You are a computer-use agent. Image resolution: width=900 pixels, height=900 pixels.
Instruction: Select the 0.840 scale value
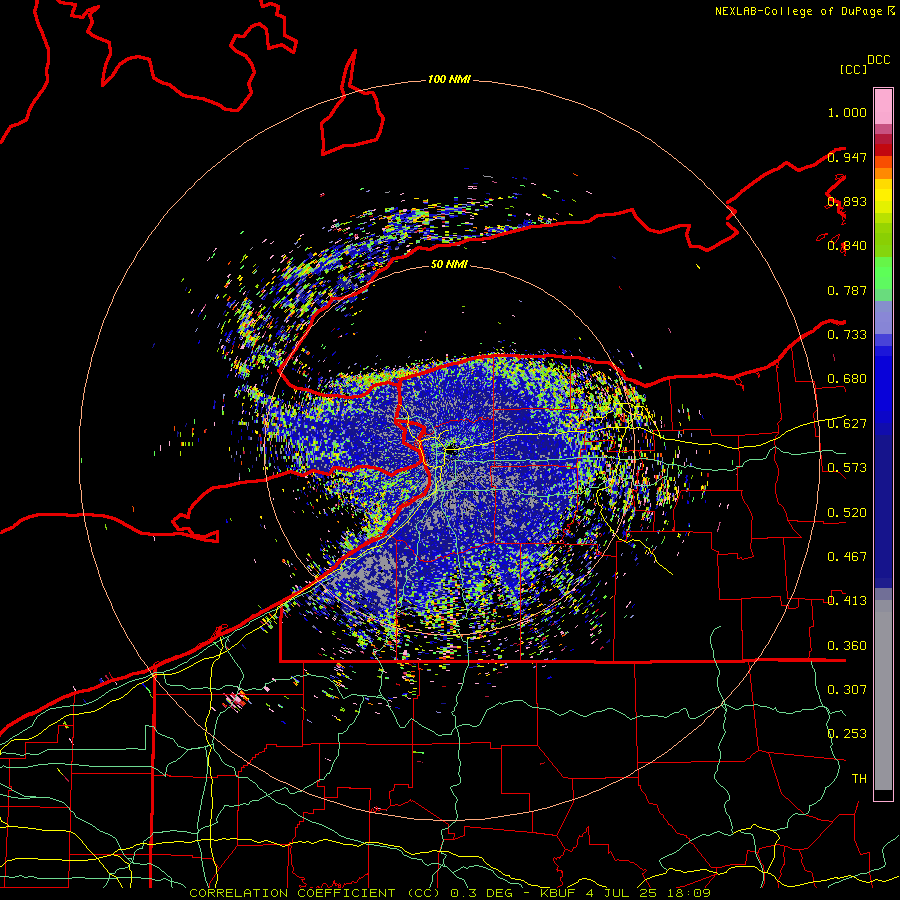(x=847, y=246)
